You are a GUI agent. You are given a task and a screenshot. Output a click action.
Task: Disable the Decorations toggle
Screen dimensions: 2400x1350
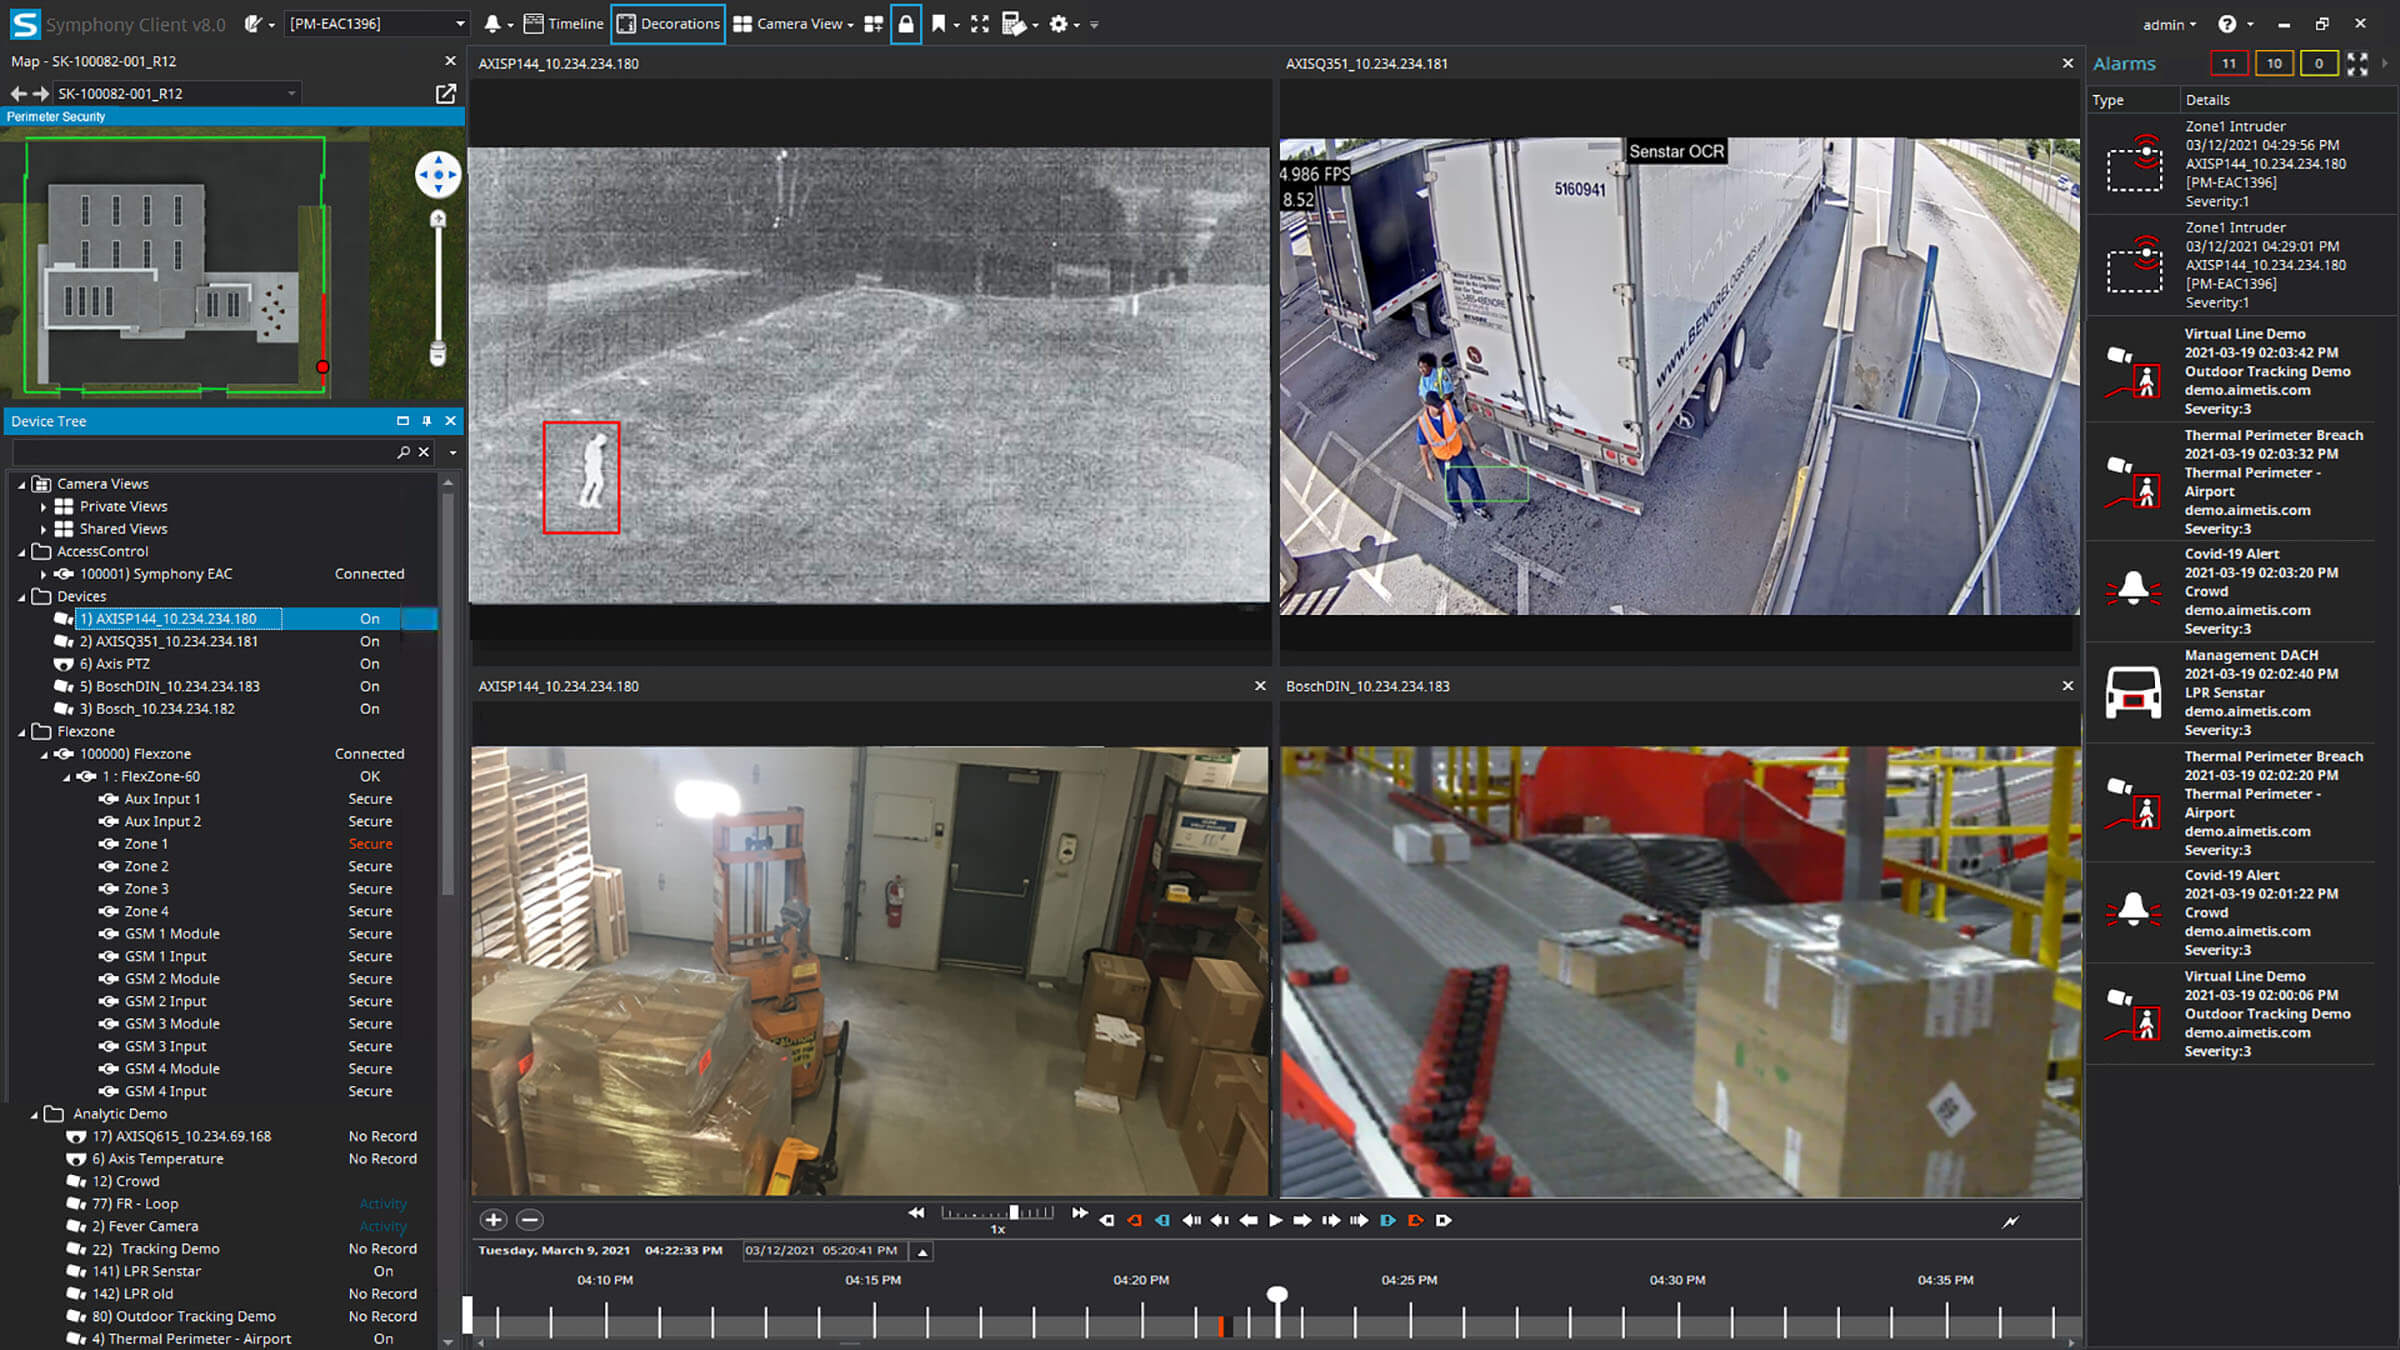point(667,24)
